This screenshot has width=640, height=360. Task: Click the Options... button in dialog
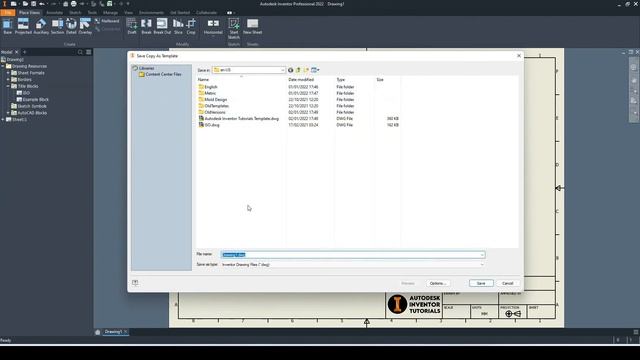click(438, 283)
